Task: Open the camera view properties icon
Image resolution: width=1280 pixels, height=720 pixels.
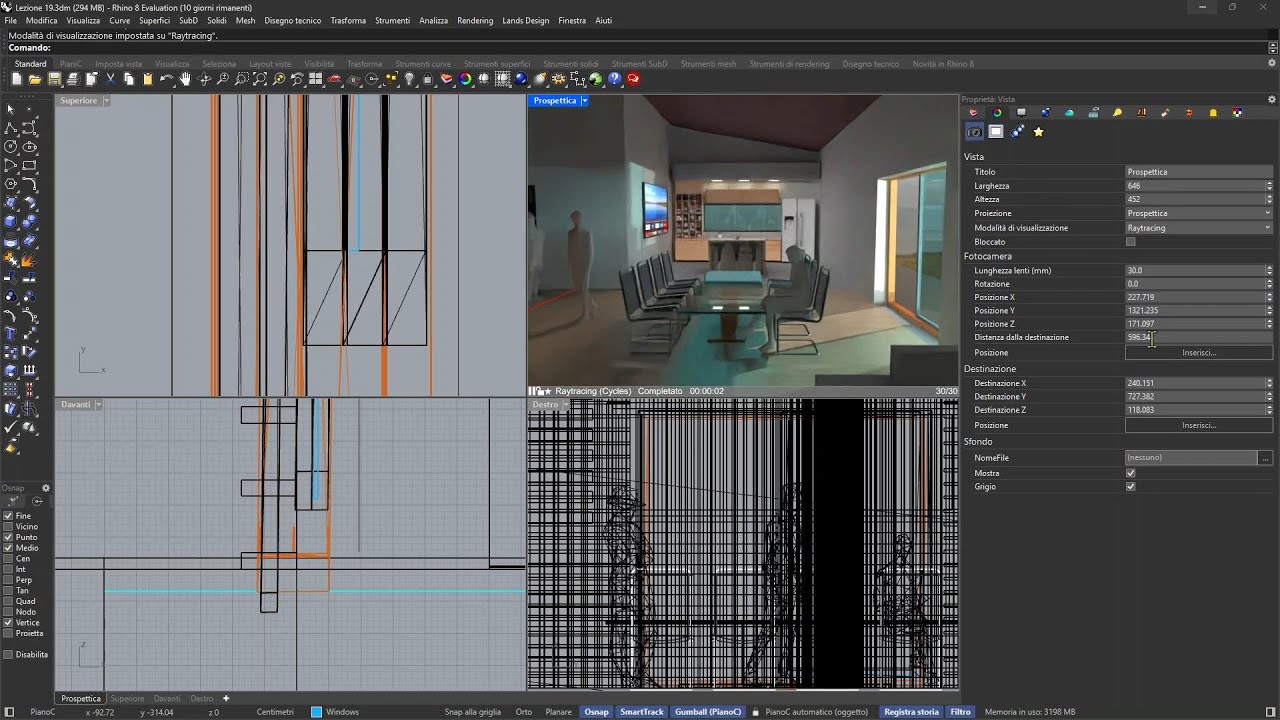Action: click(x=974, y=132)
